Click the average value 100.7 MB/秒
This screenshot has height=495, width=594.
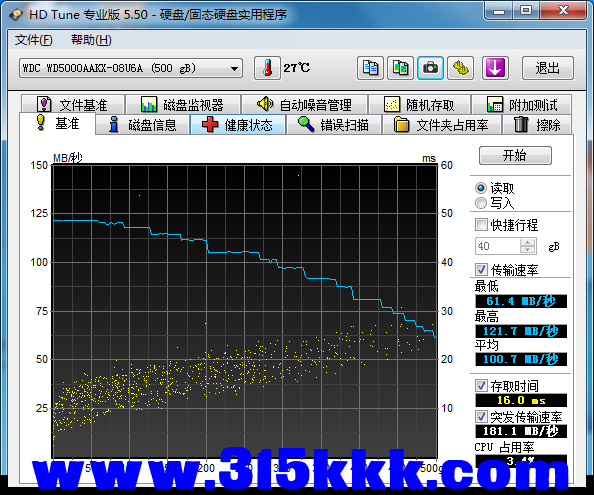[521, 359]
